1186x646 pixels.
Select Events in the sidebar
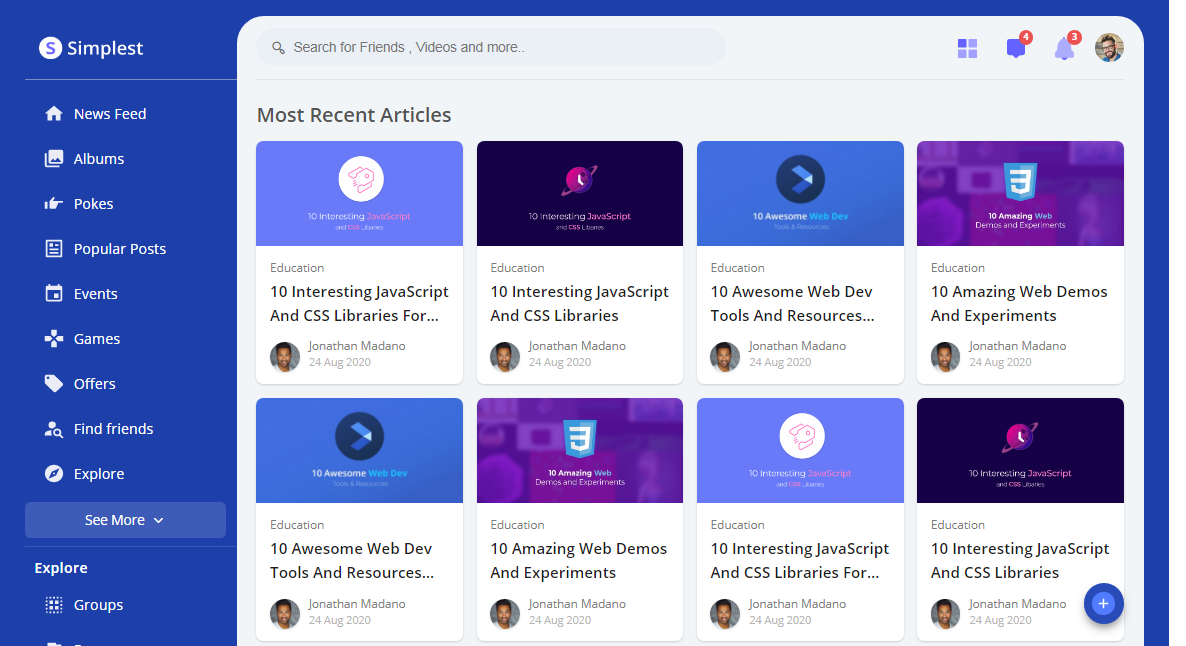(96, 294)
